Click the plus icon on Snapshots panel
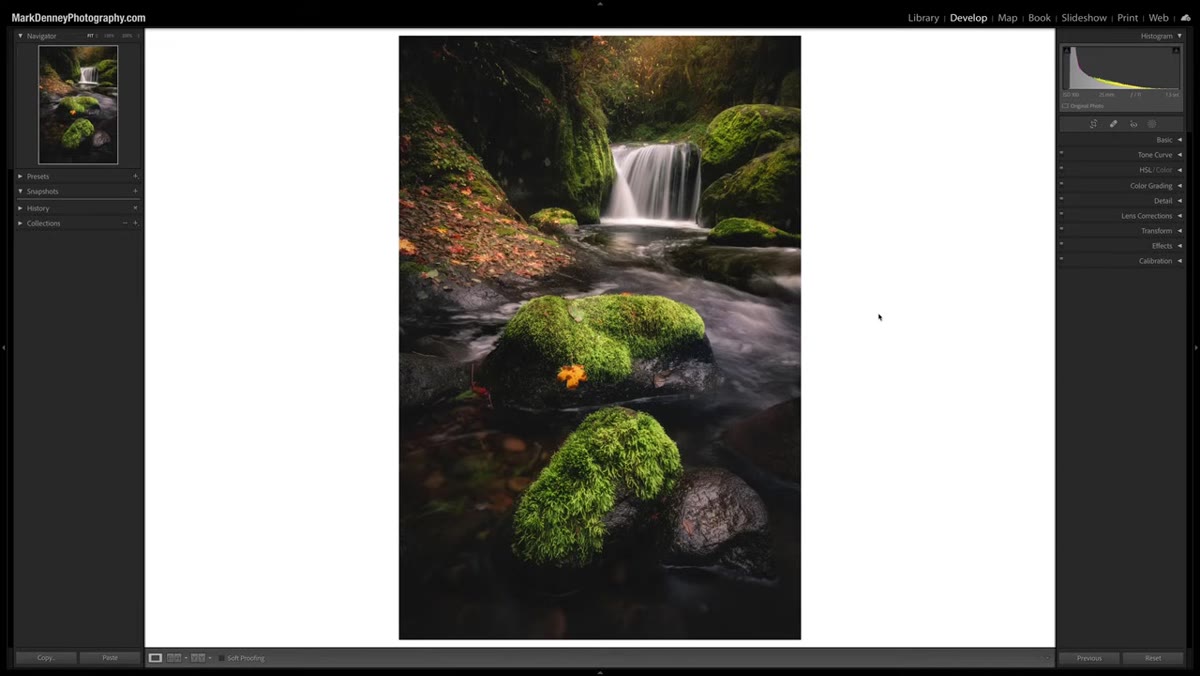1200x676 pixels. (x=135, y=191)
